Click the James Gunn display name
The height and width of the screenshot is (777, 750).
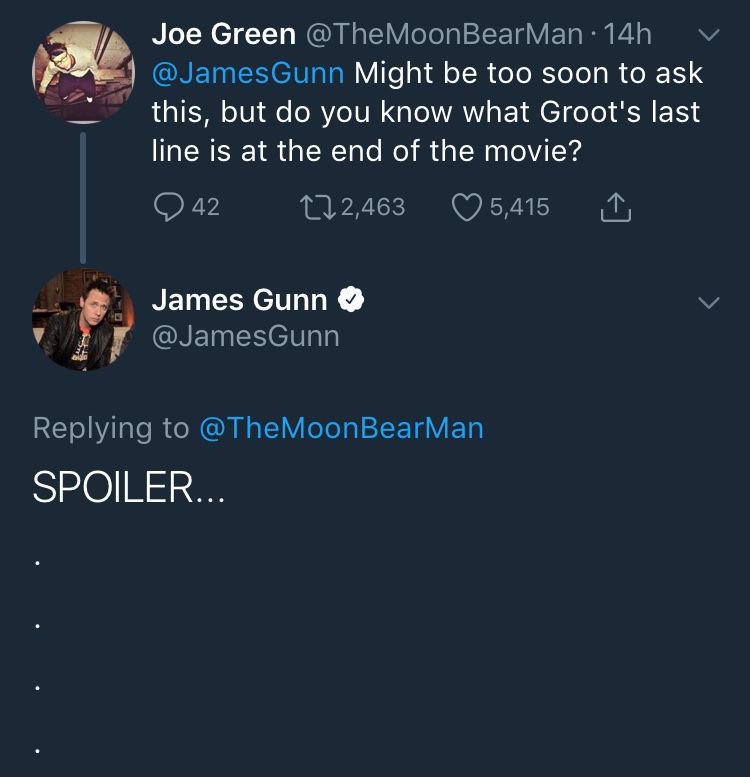pyautogui.click(x=239, y=300)
